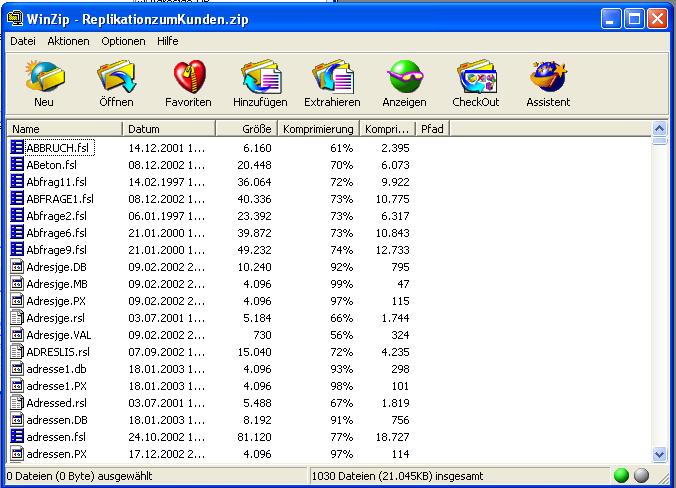The image size is (676, 488).
Task: Start the Assistent wizard icon
Action: [x=548, y=78]
